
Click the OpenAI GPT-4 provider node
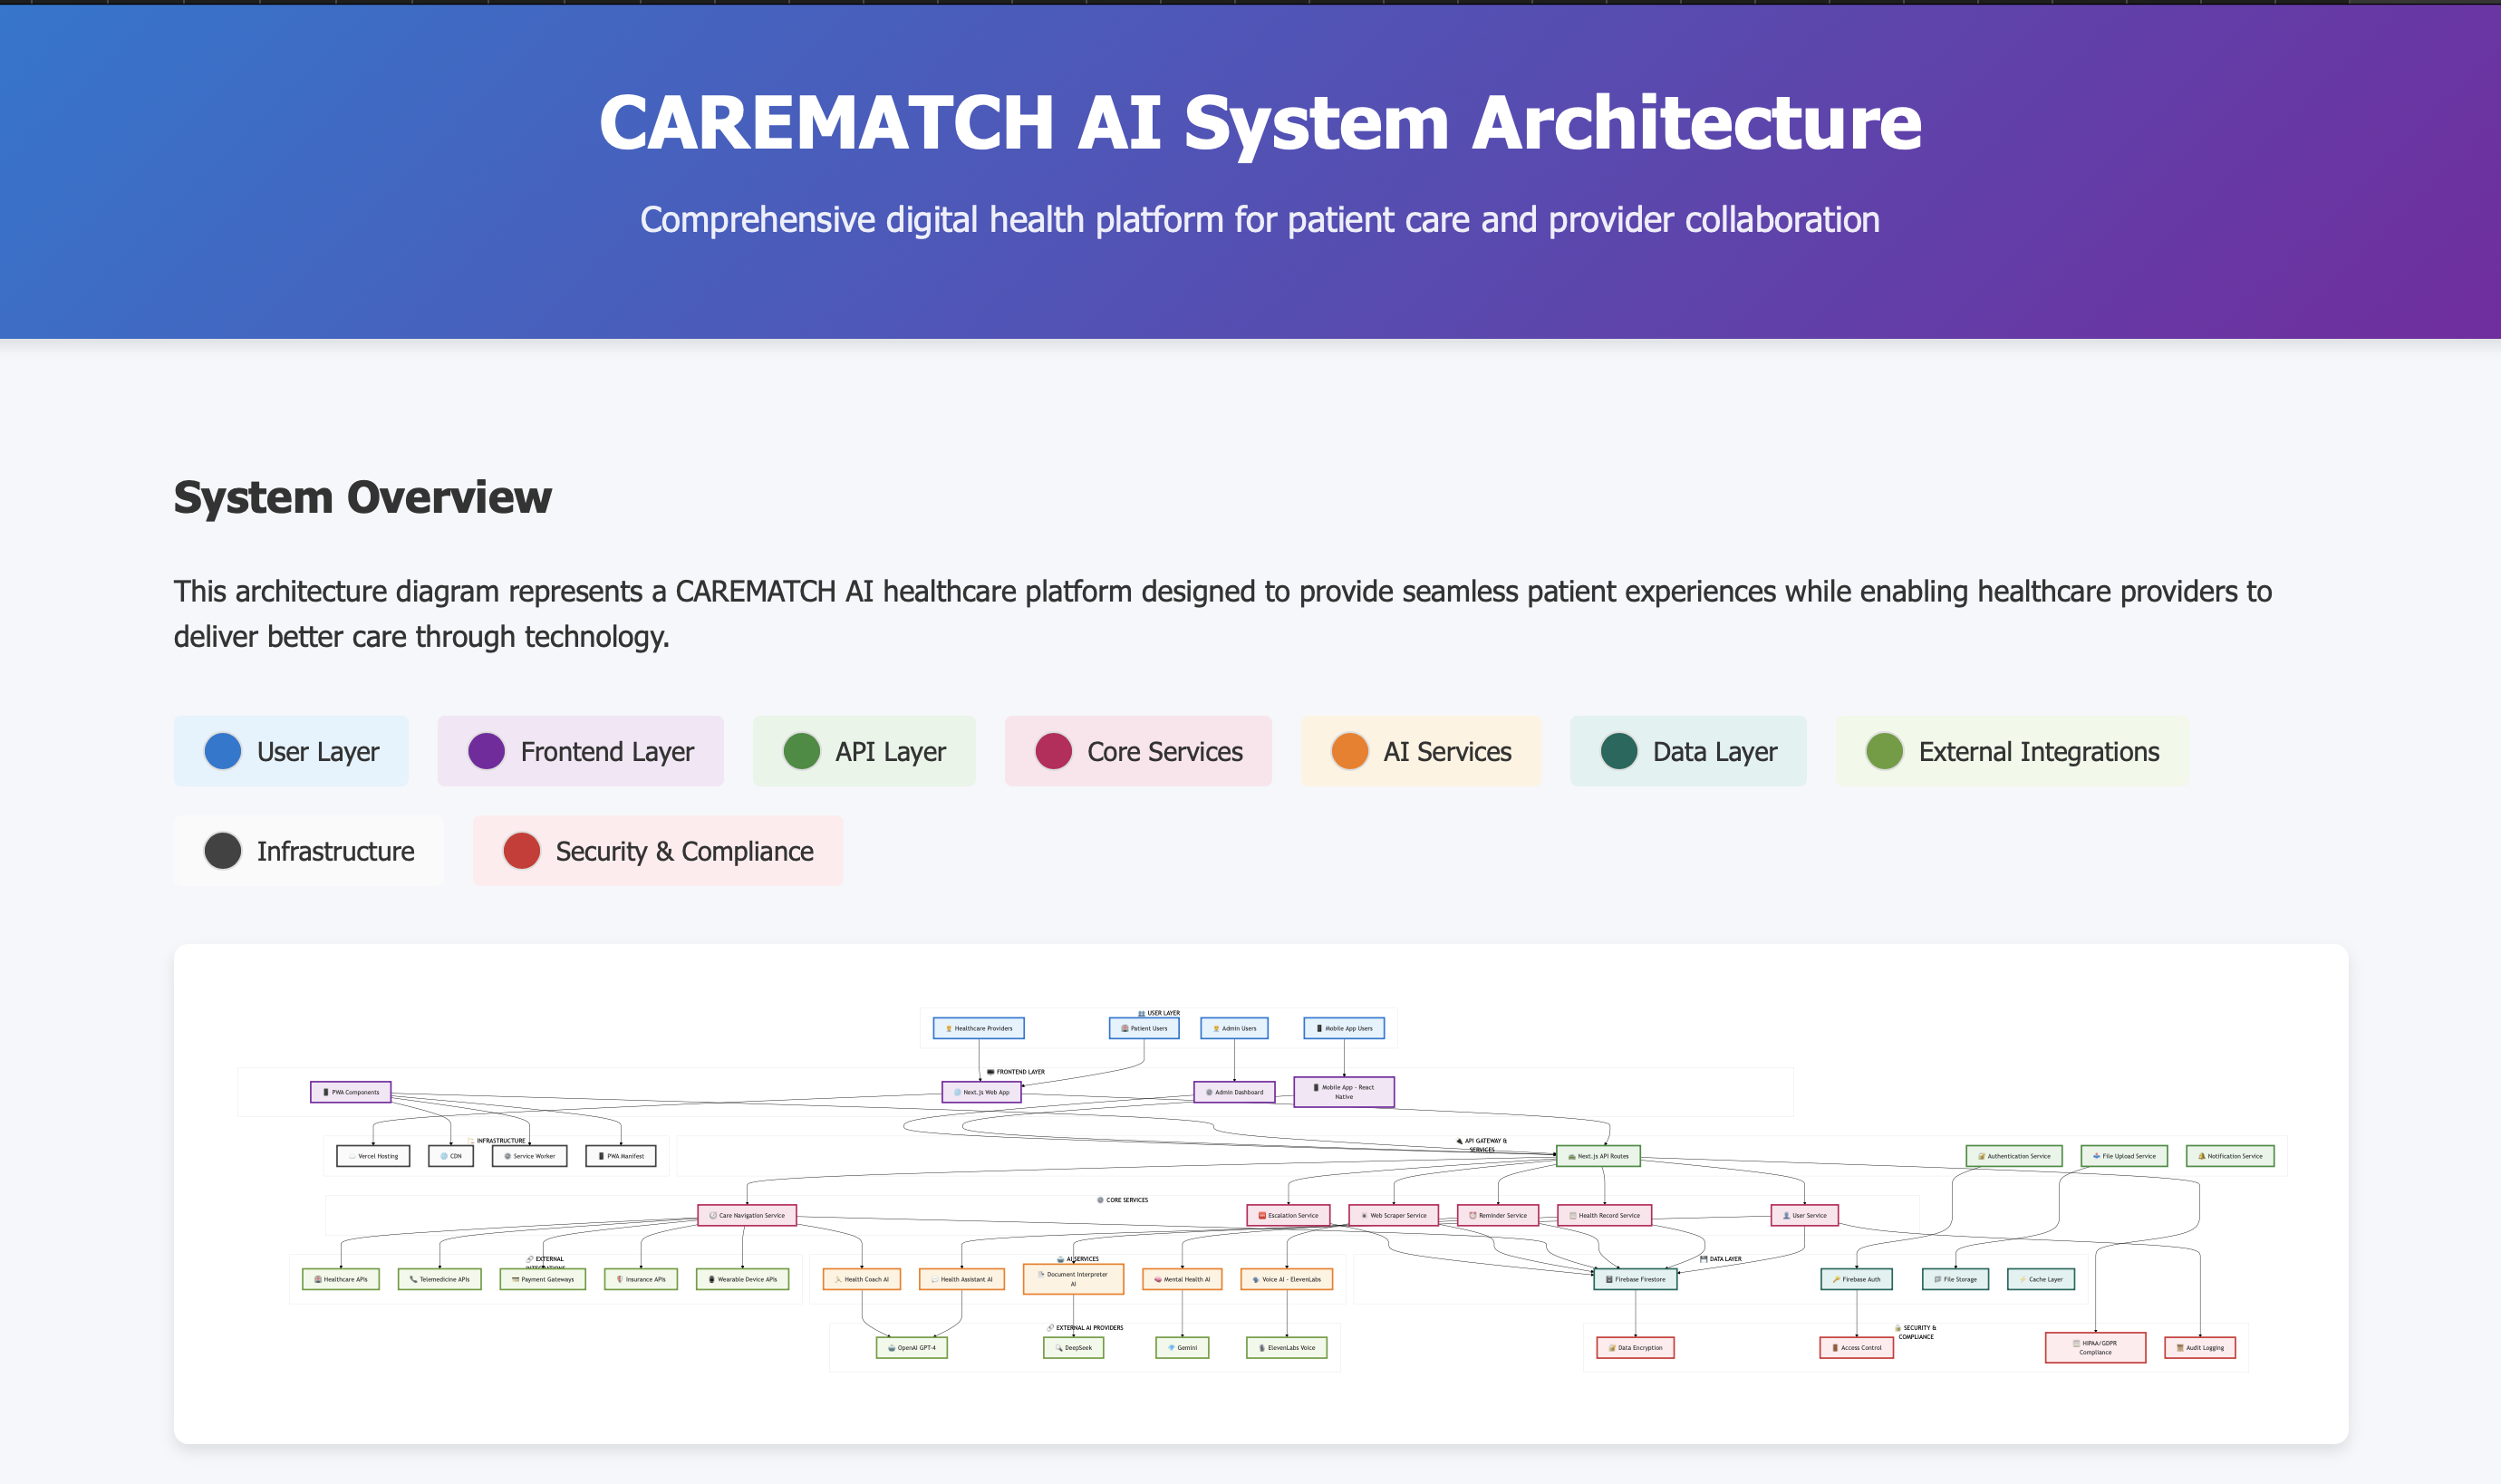click(911, 1348)
